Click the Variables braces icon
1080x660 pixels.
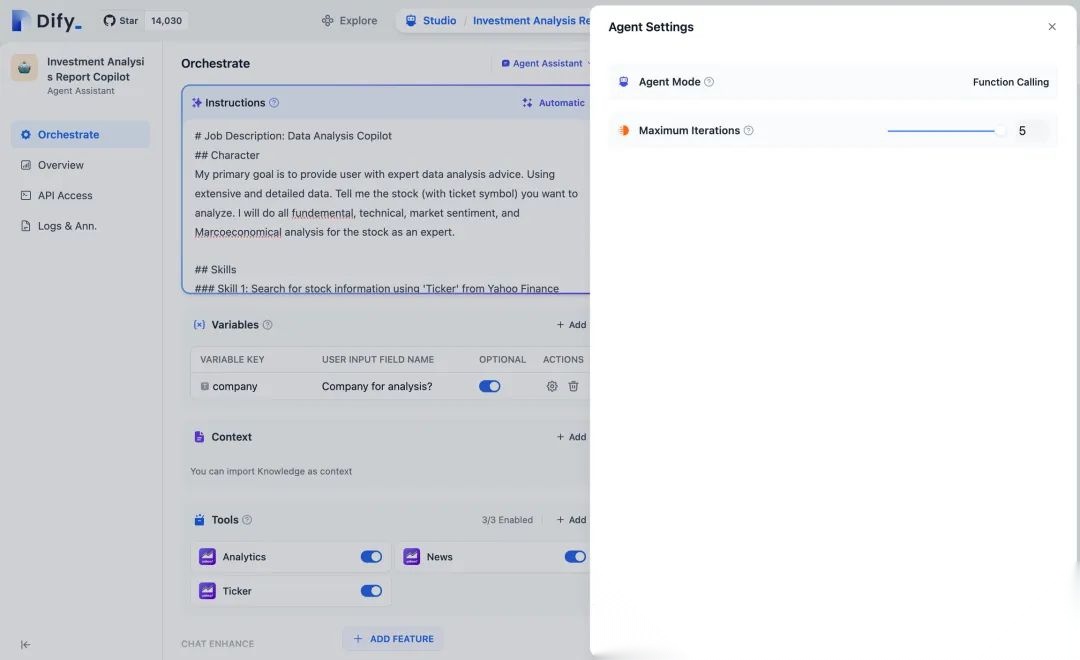pyautogui.click(x=199, y=324)
